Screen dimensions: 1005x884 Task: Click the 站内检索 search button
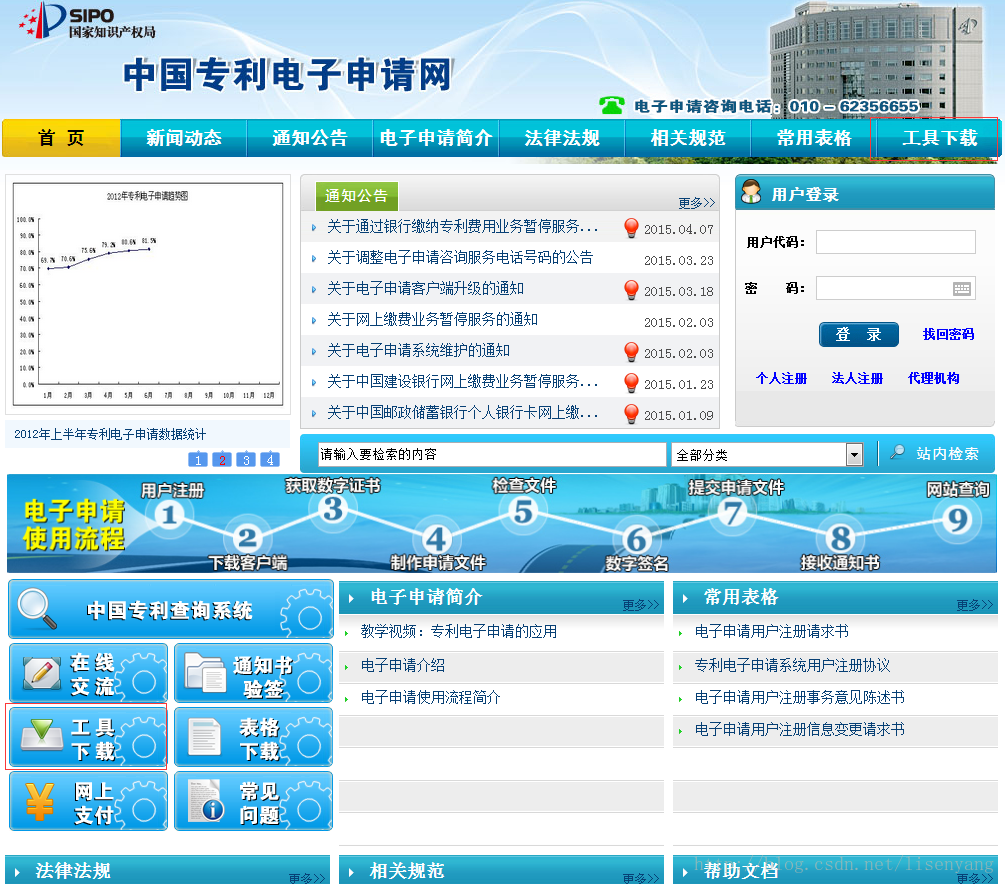point(936,454)
